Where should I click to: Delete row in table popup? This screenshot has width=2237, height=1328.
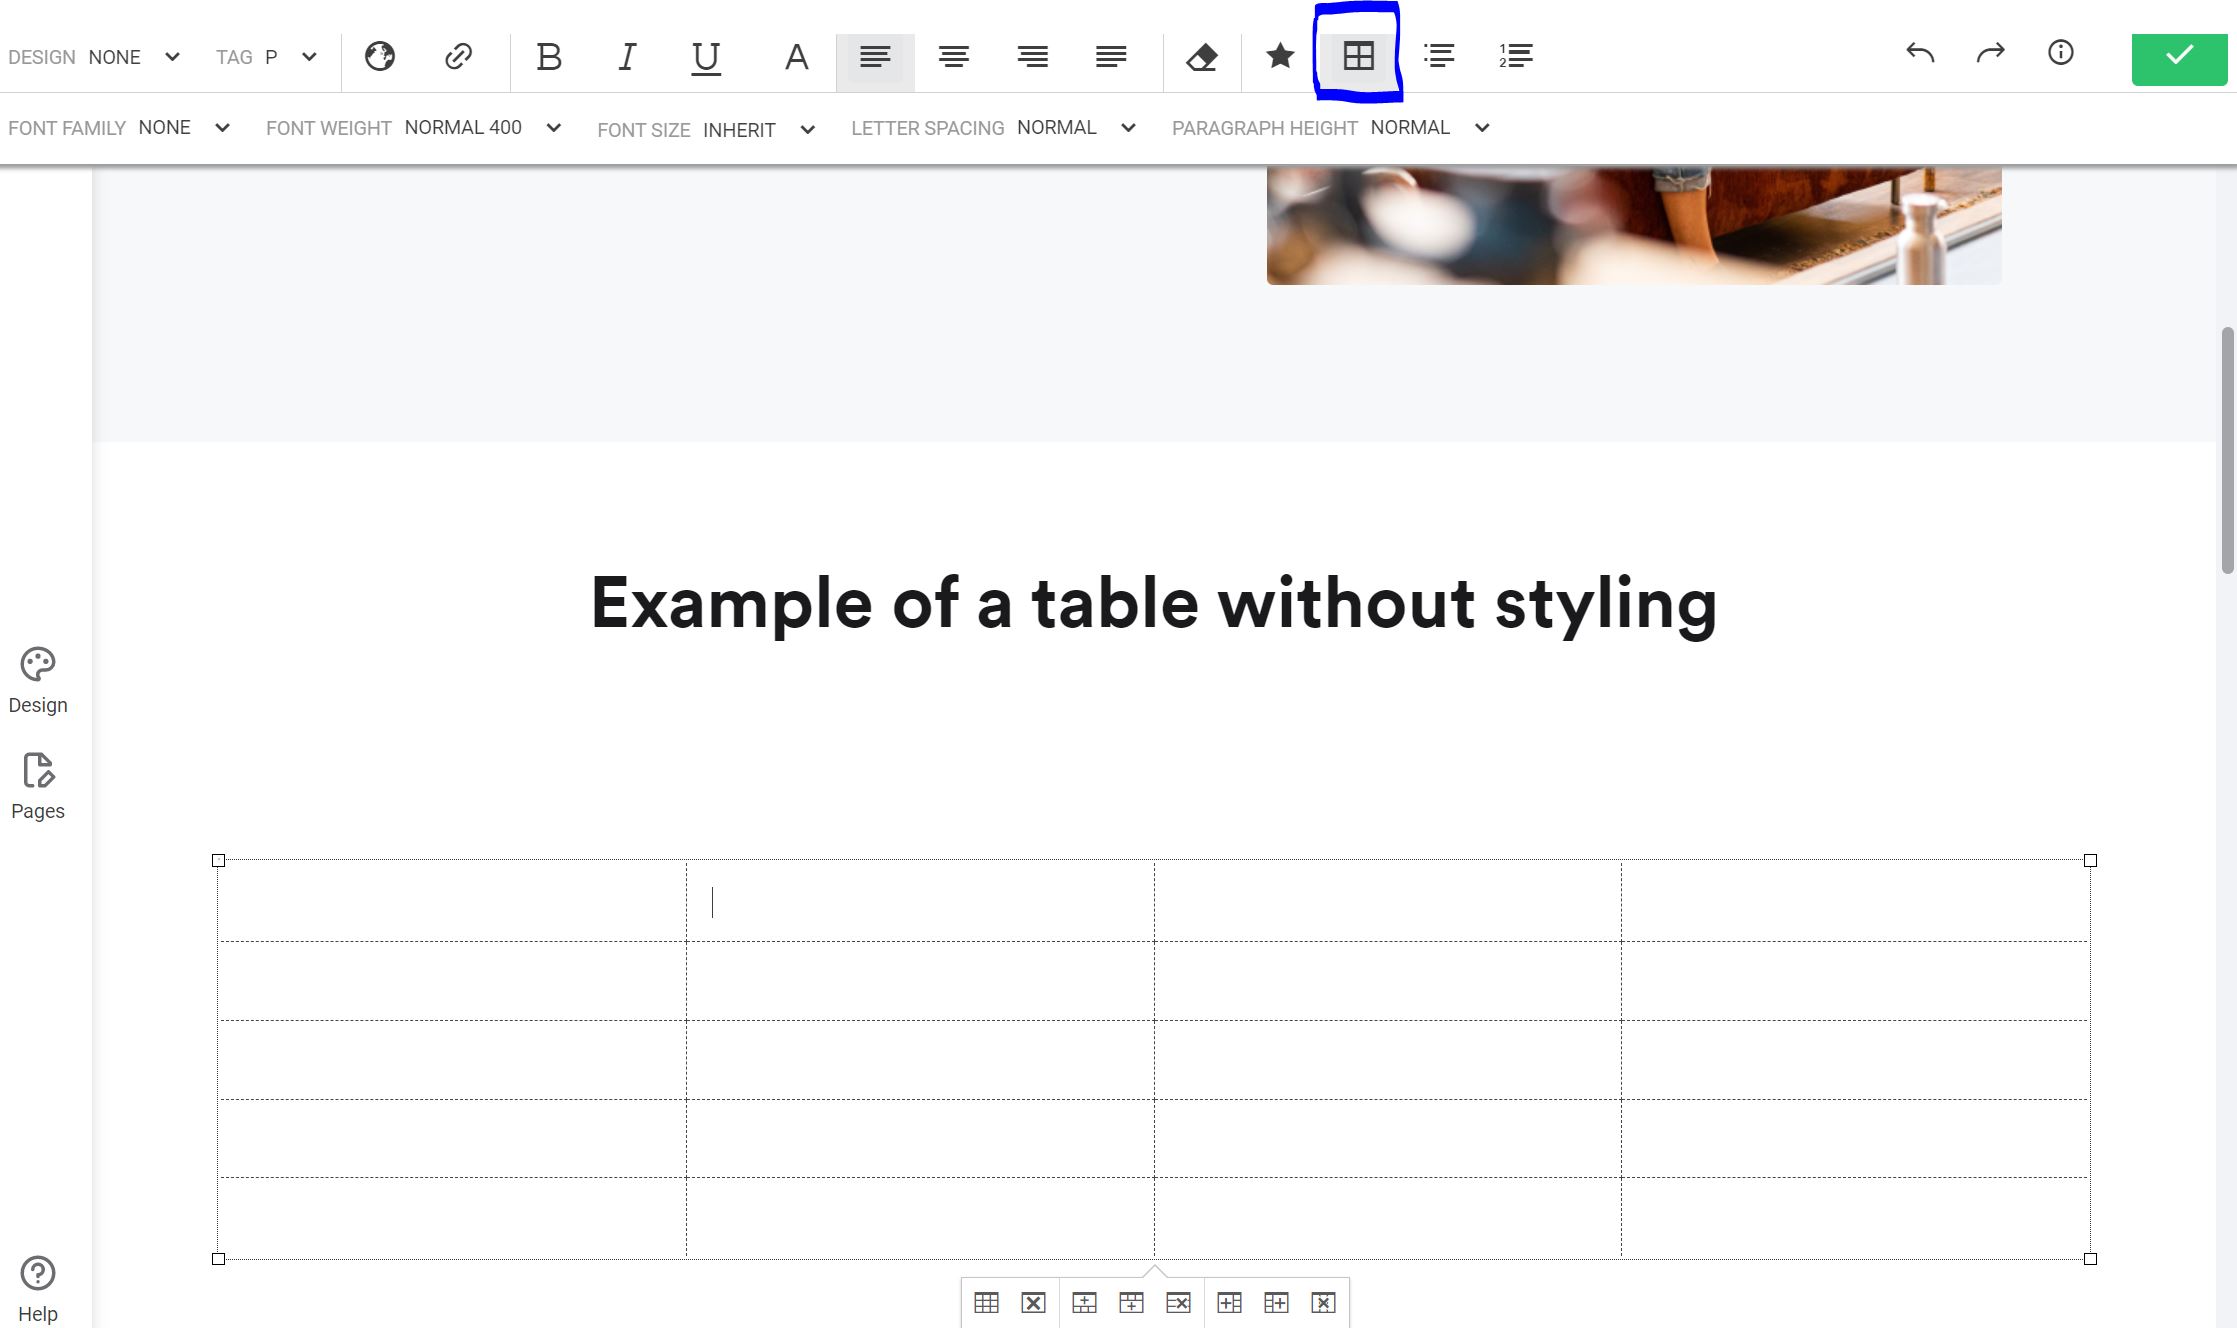(x=1179, y=1303)
